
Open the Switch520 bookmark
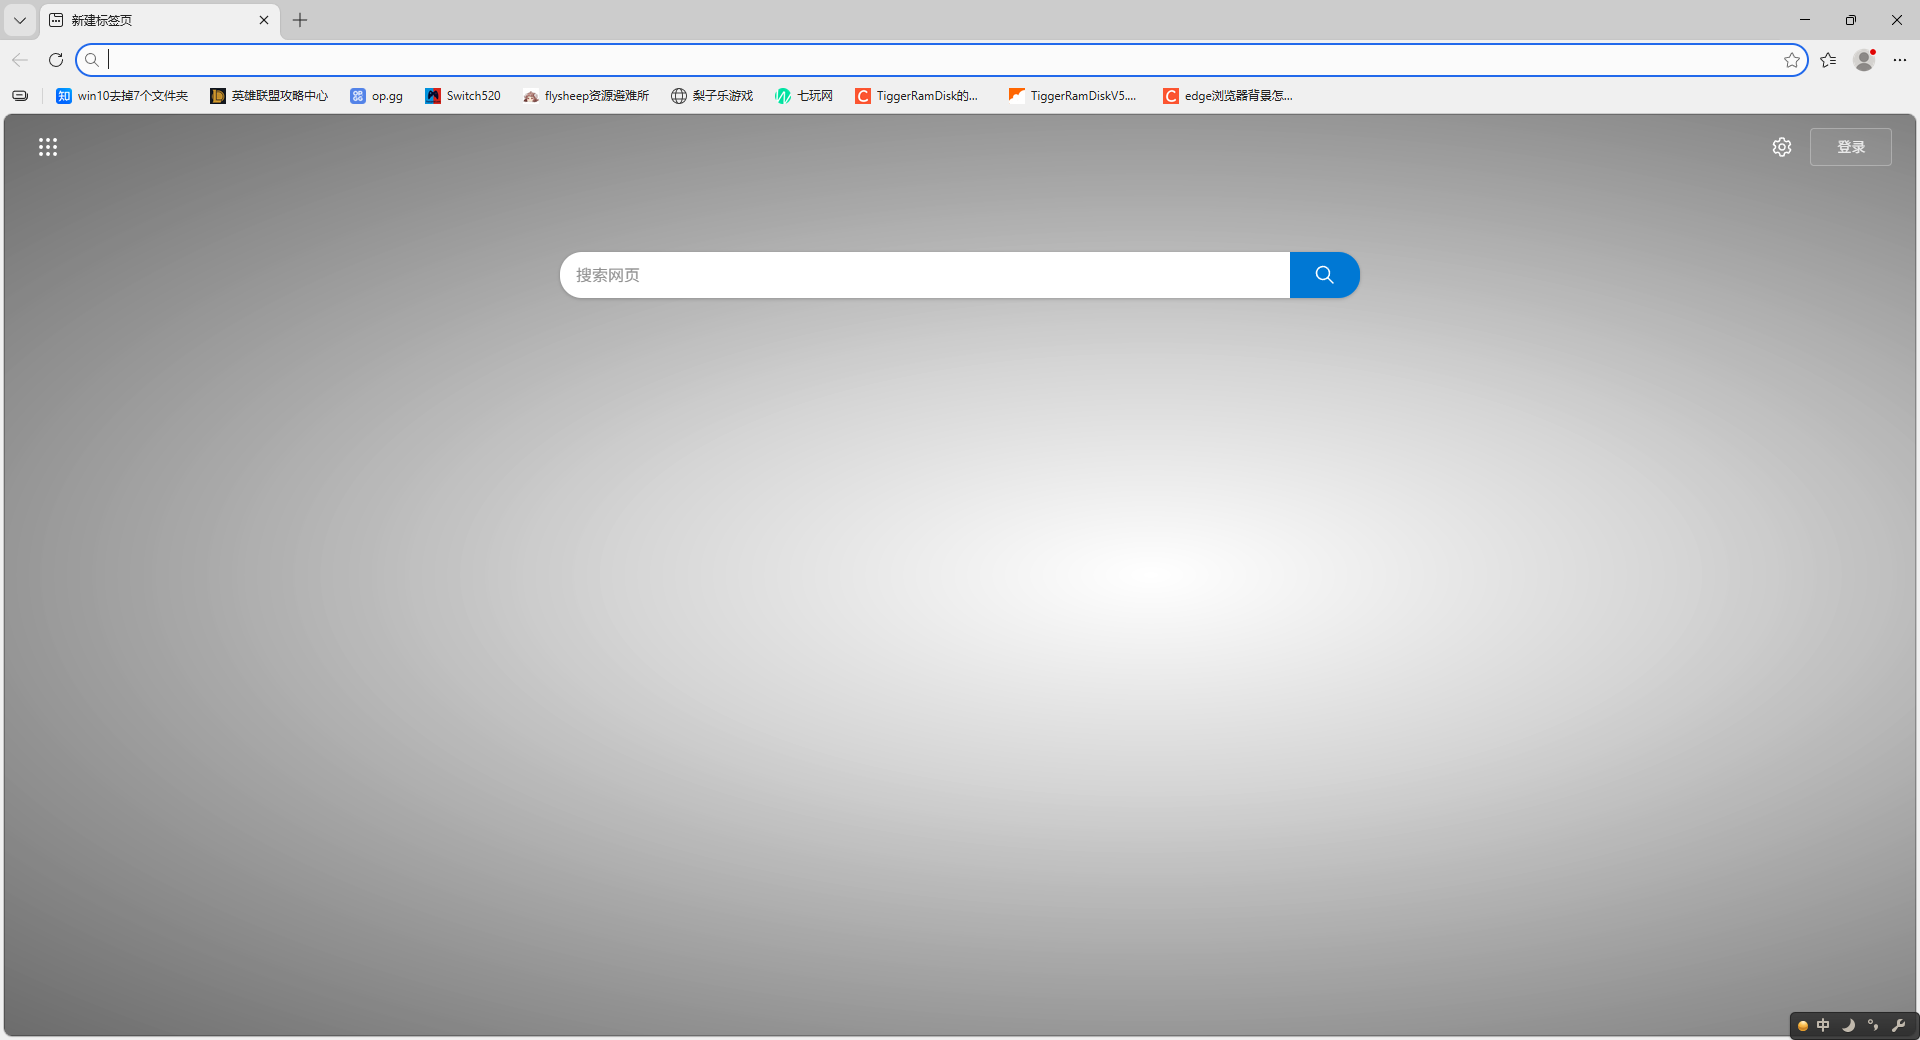coord(463,96)
